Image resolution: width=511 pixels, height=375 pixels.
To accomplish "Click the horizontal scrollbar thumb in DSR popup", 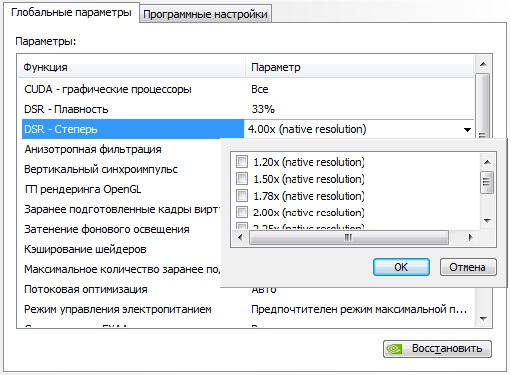I will point(349,238).
